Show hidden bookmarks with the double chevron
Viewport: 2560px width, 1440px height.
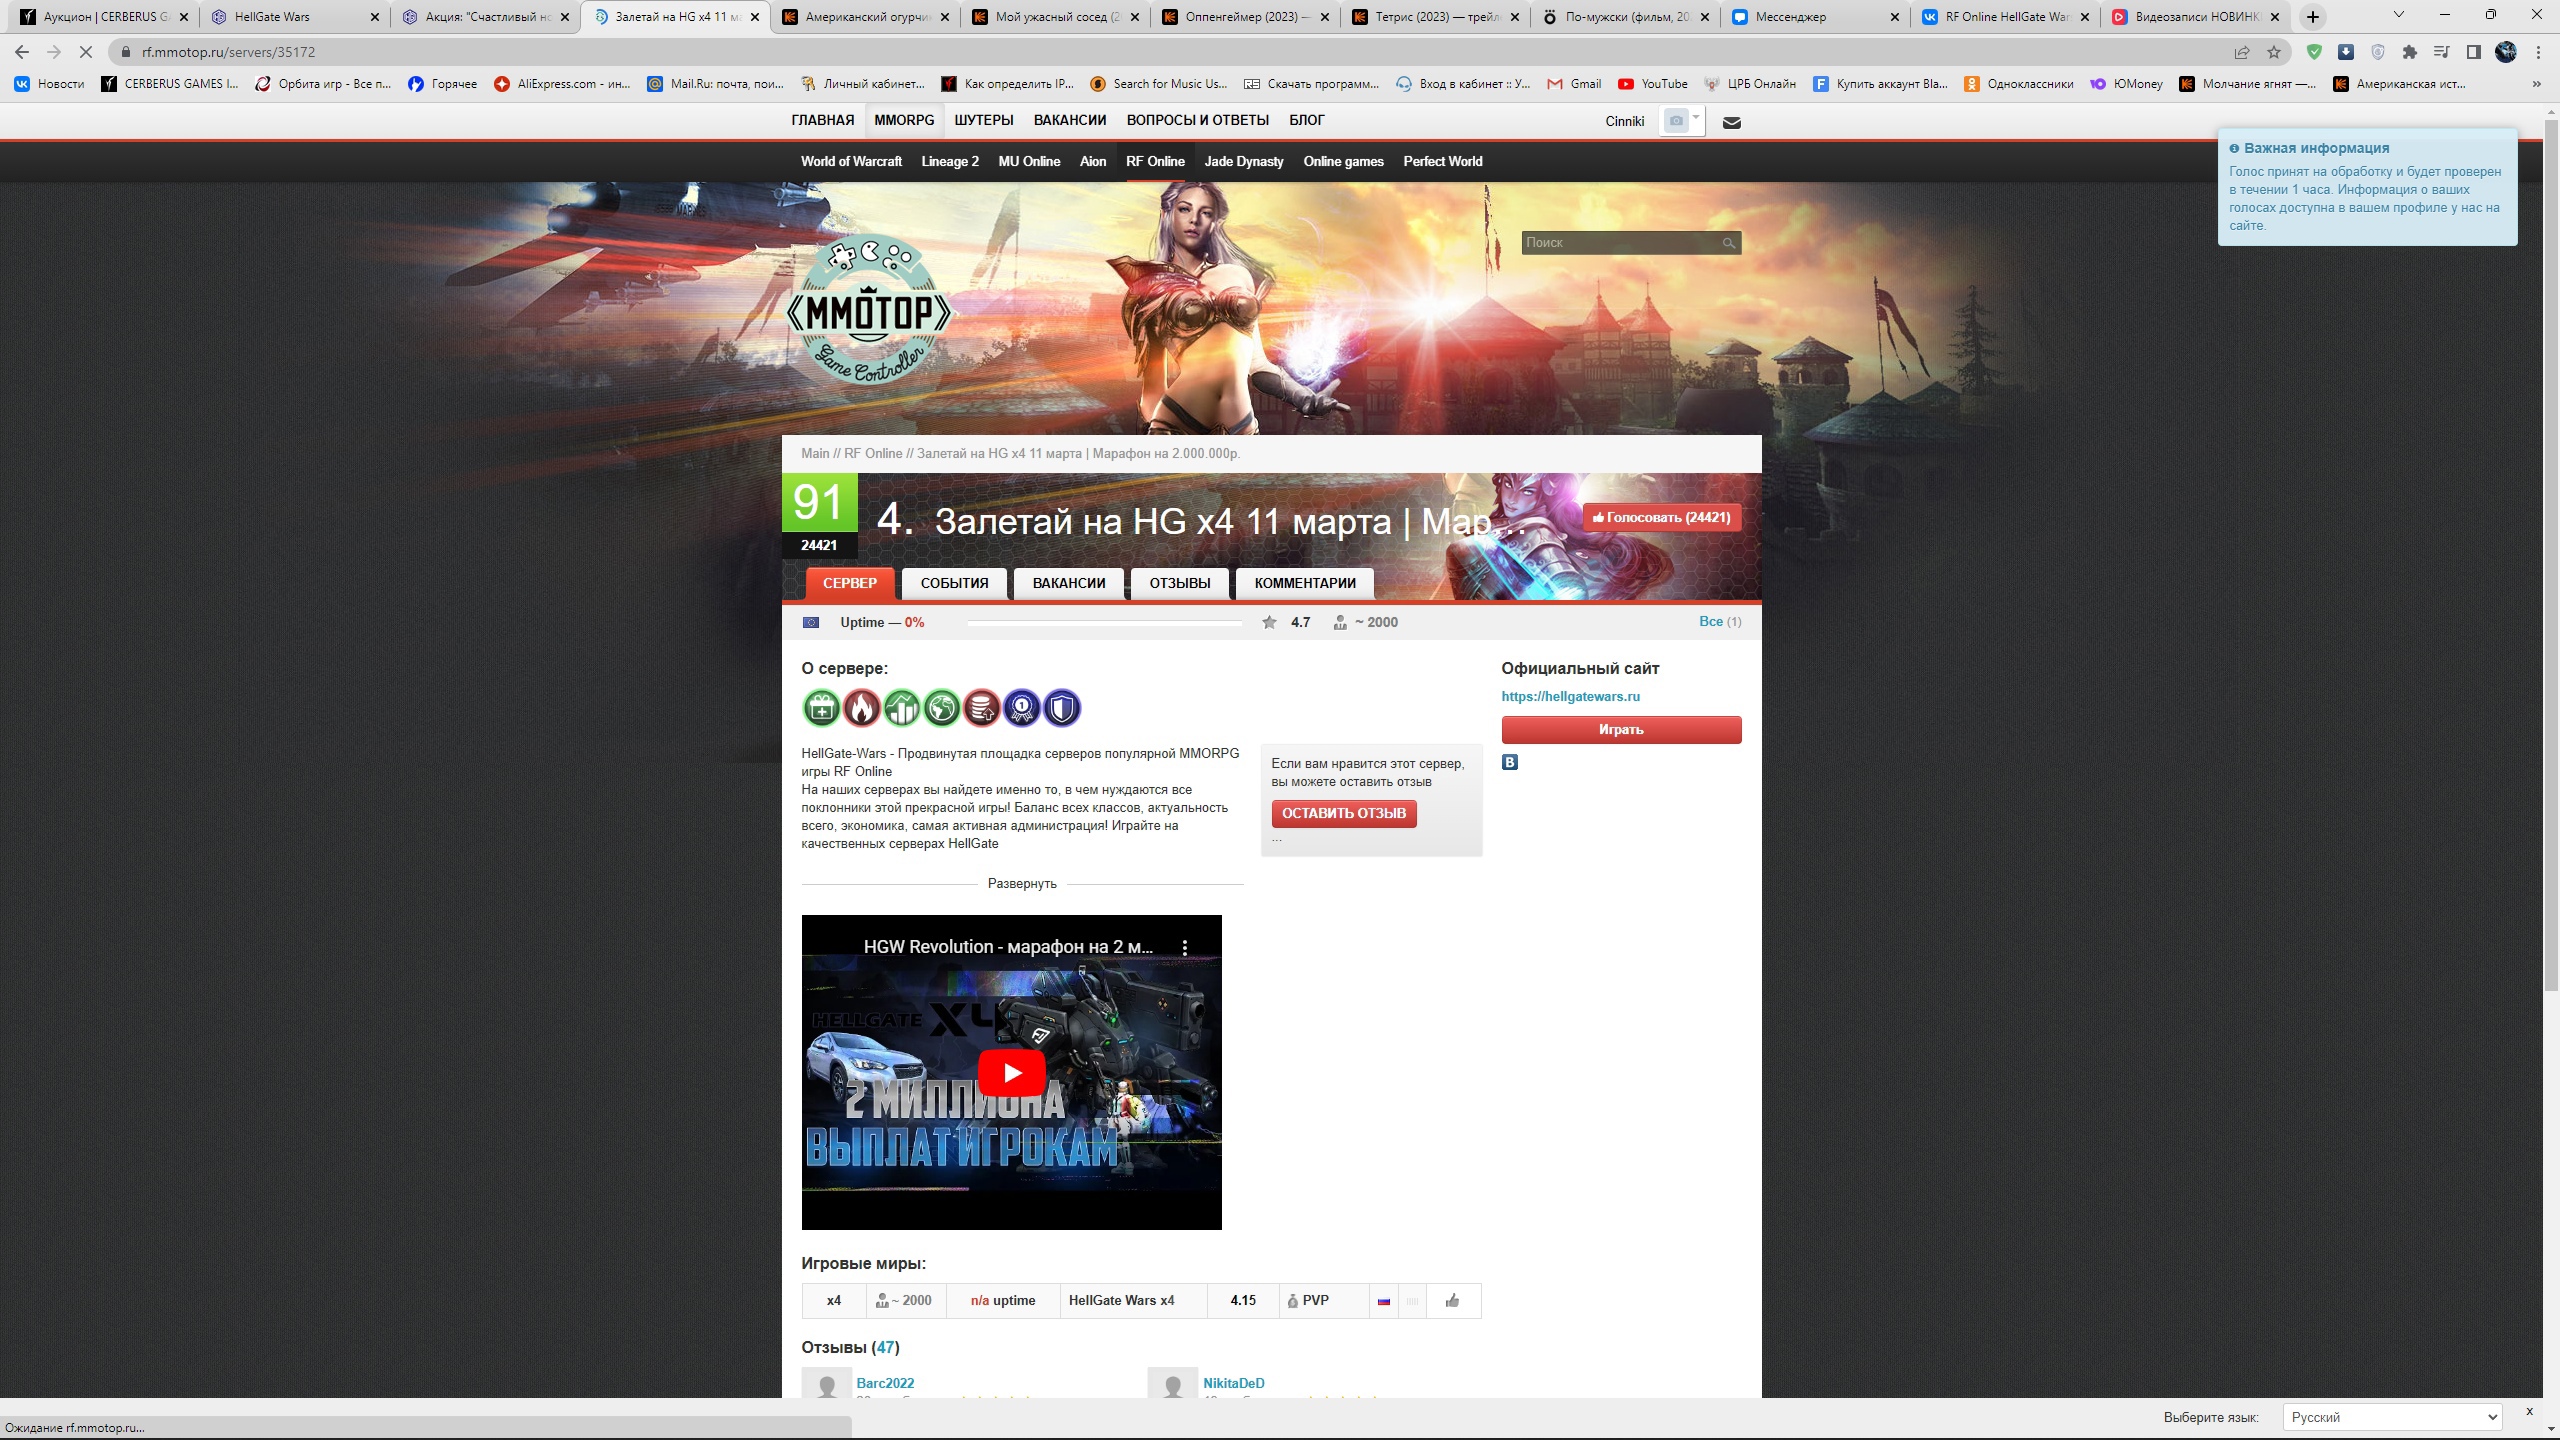2536,84
